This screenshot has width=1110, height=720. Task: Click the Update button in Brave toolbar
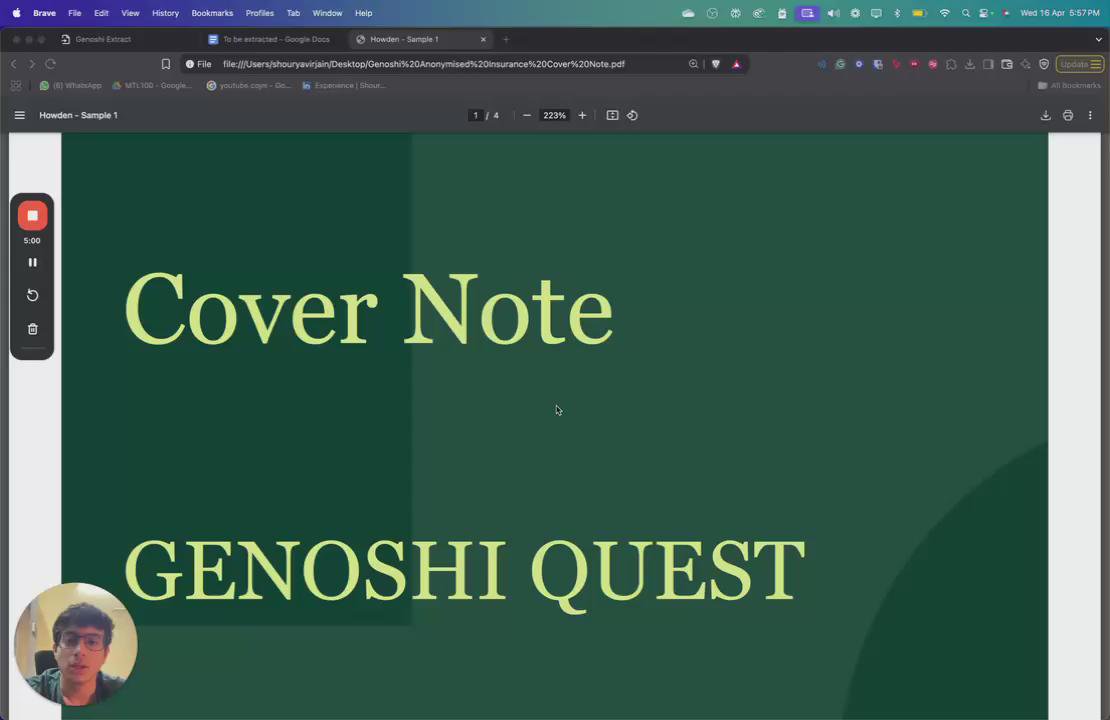1080,64
